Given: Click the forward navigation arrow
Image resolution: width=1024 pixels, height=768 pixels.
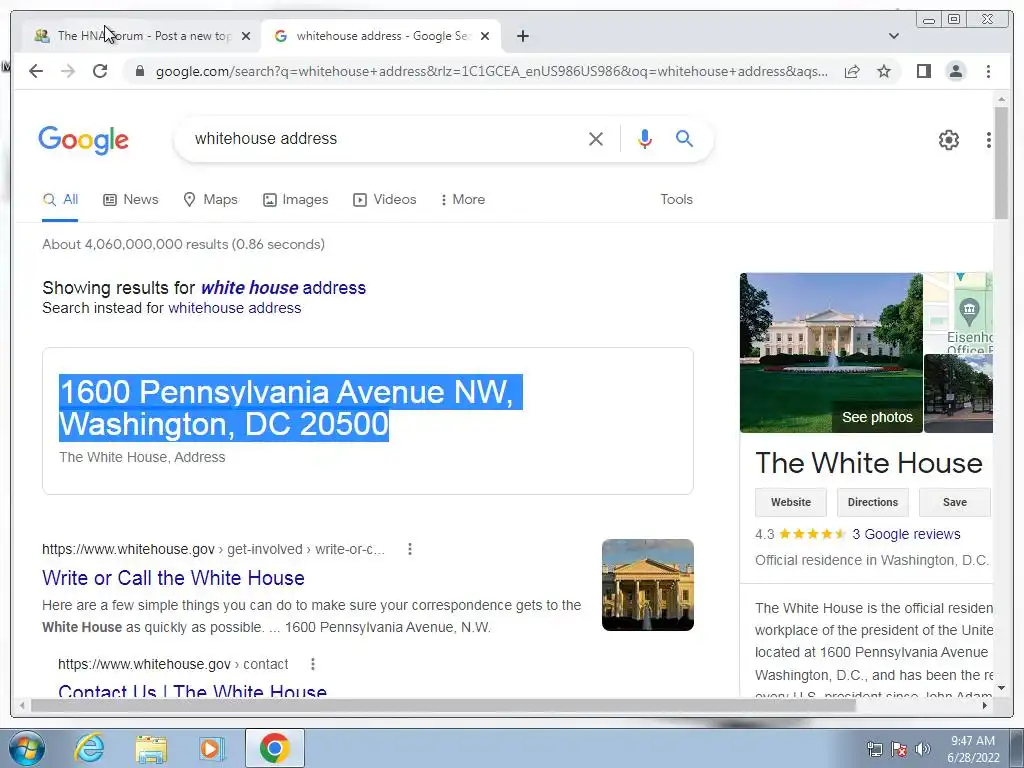Looking at the screenshot, I should pyautogui.click(x=68, y=71).
